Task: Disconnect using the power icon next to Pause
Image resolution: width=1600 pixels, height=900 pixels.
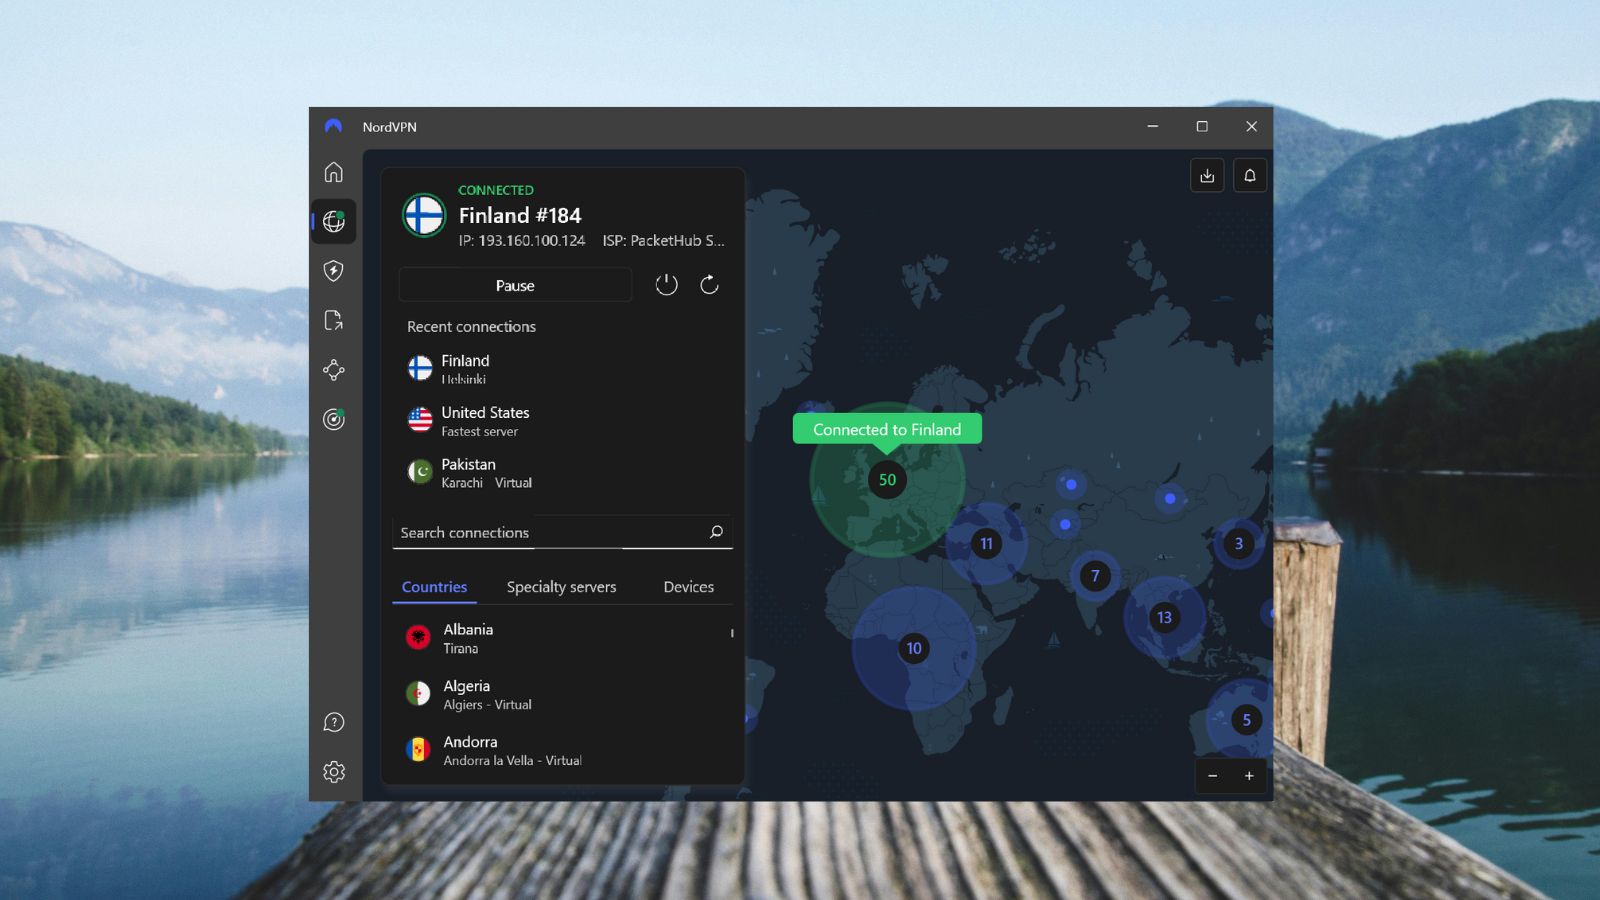Action: tap(666, 284)
